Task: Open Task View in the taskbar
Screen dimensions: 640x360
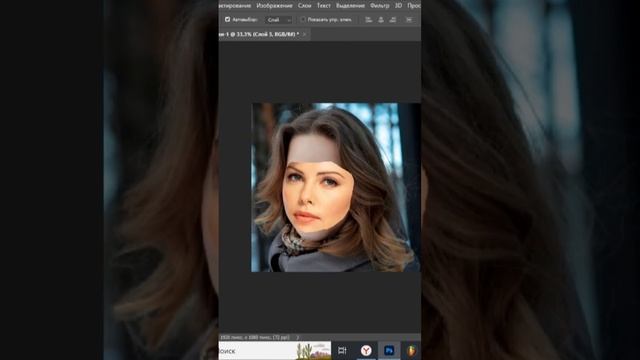Action: 342,351
